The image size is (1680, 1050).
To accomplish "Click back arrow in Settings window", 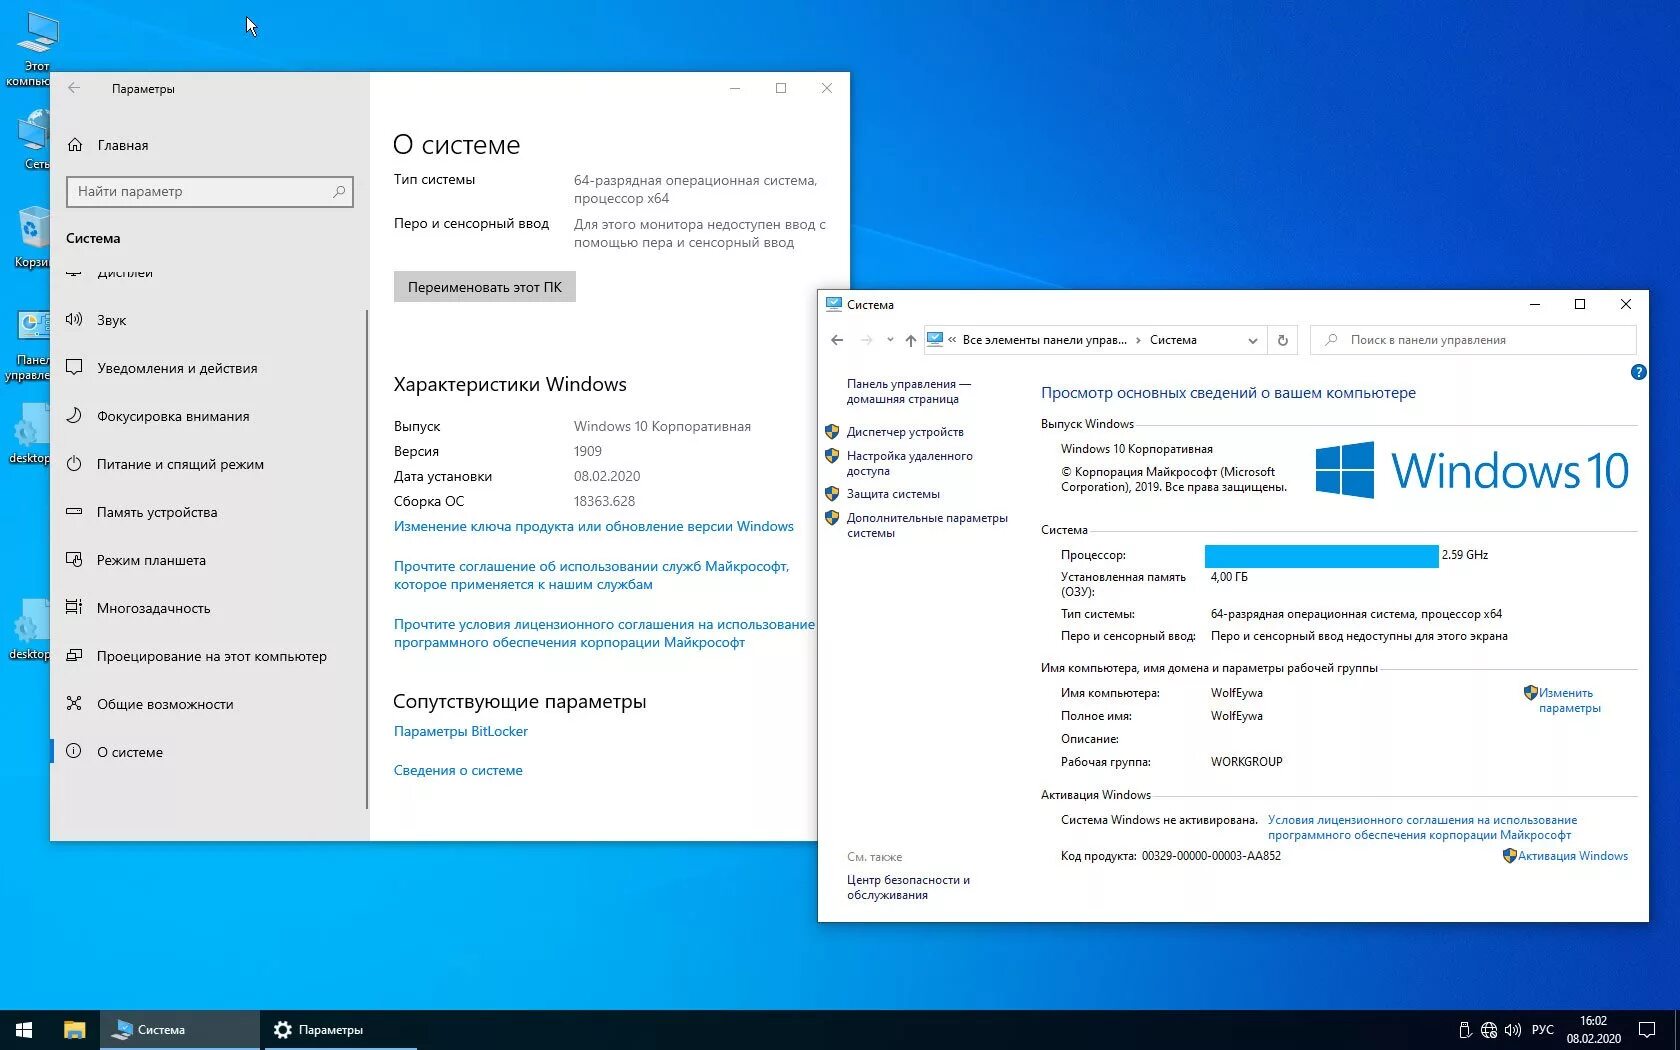I will (75, 88).
